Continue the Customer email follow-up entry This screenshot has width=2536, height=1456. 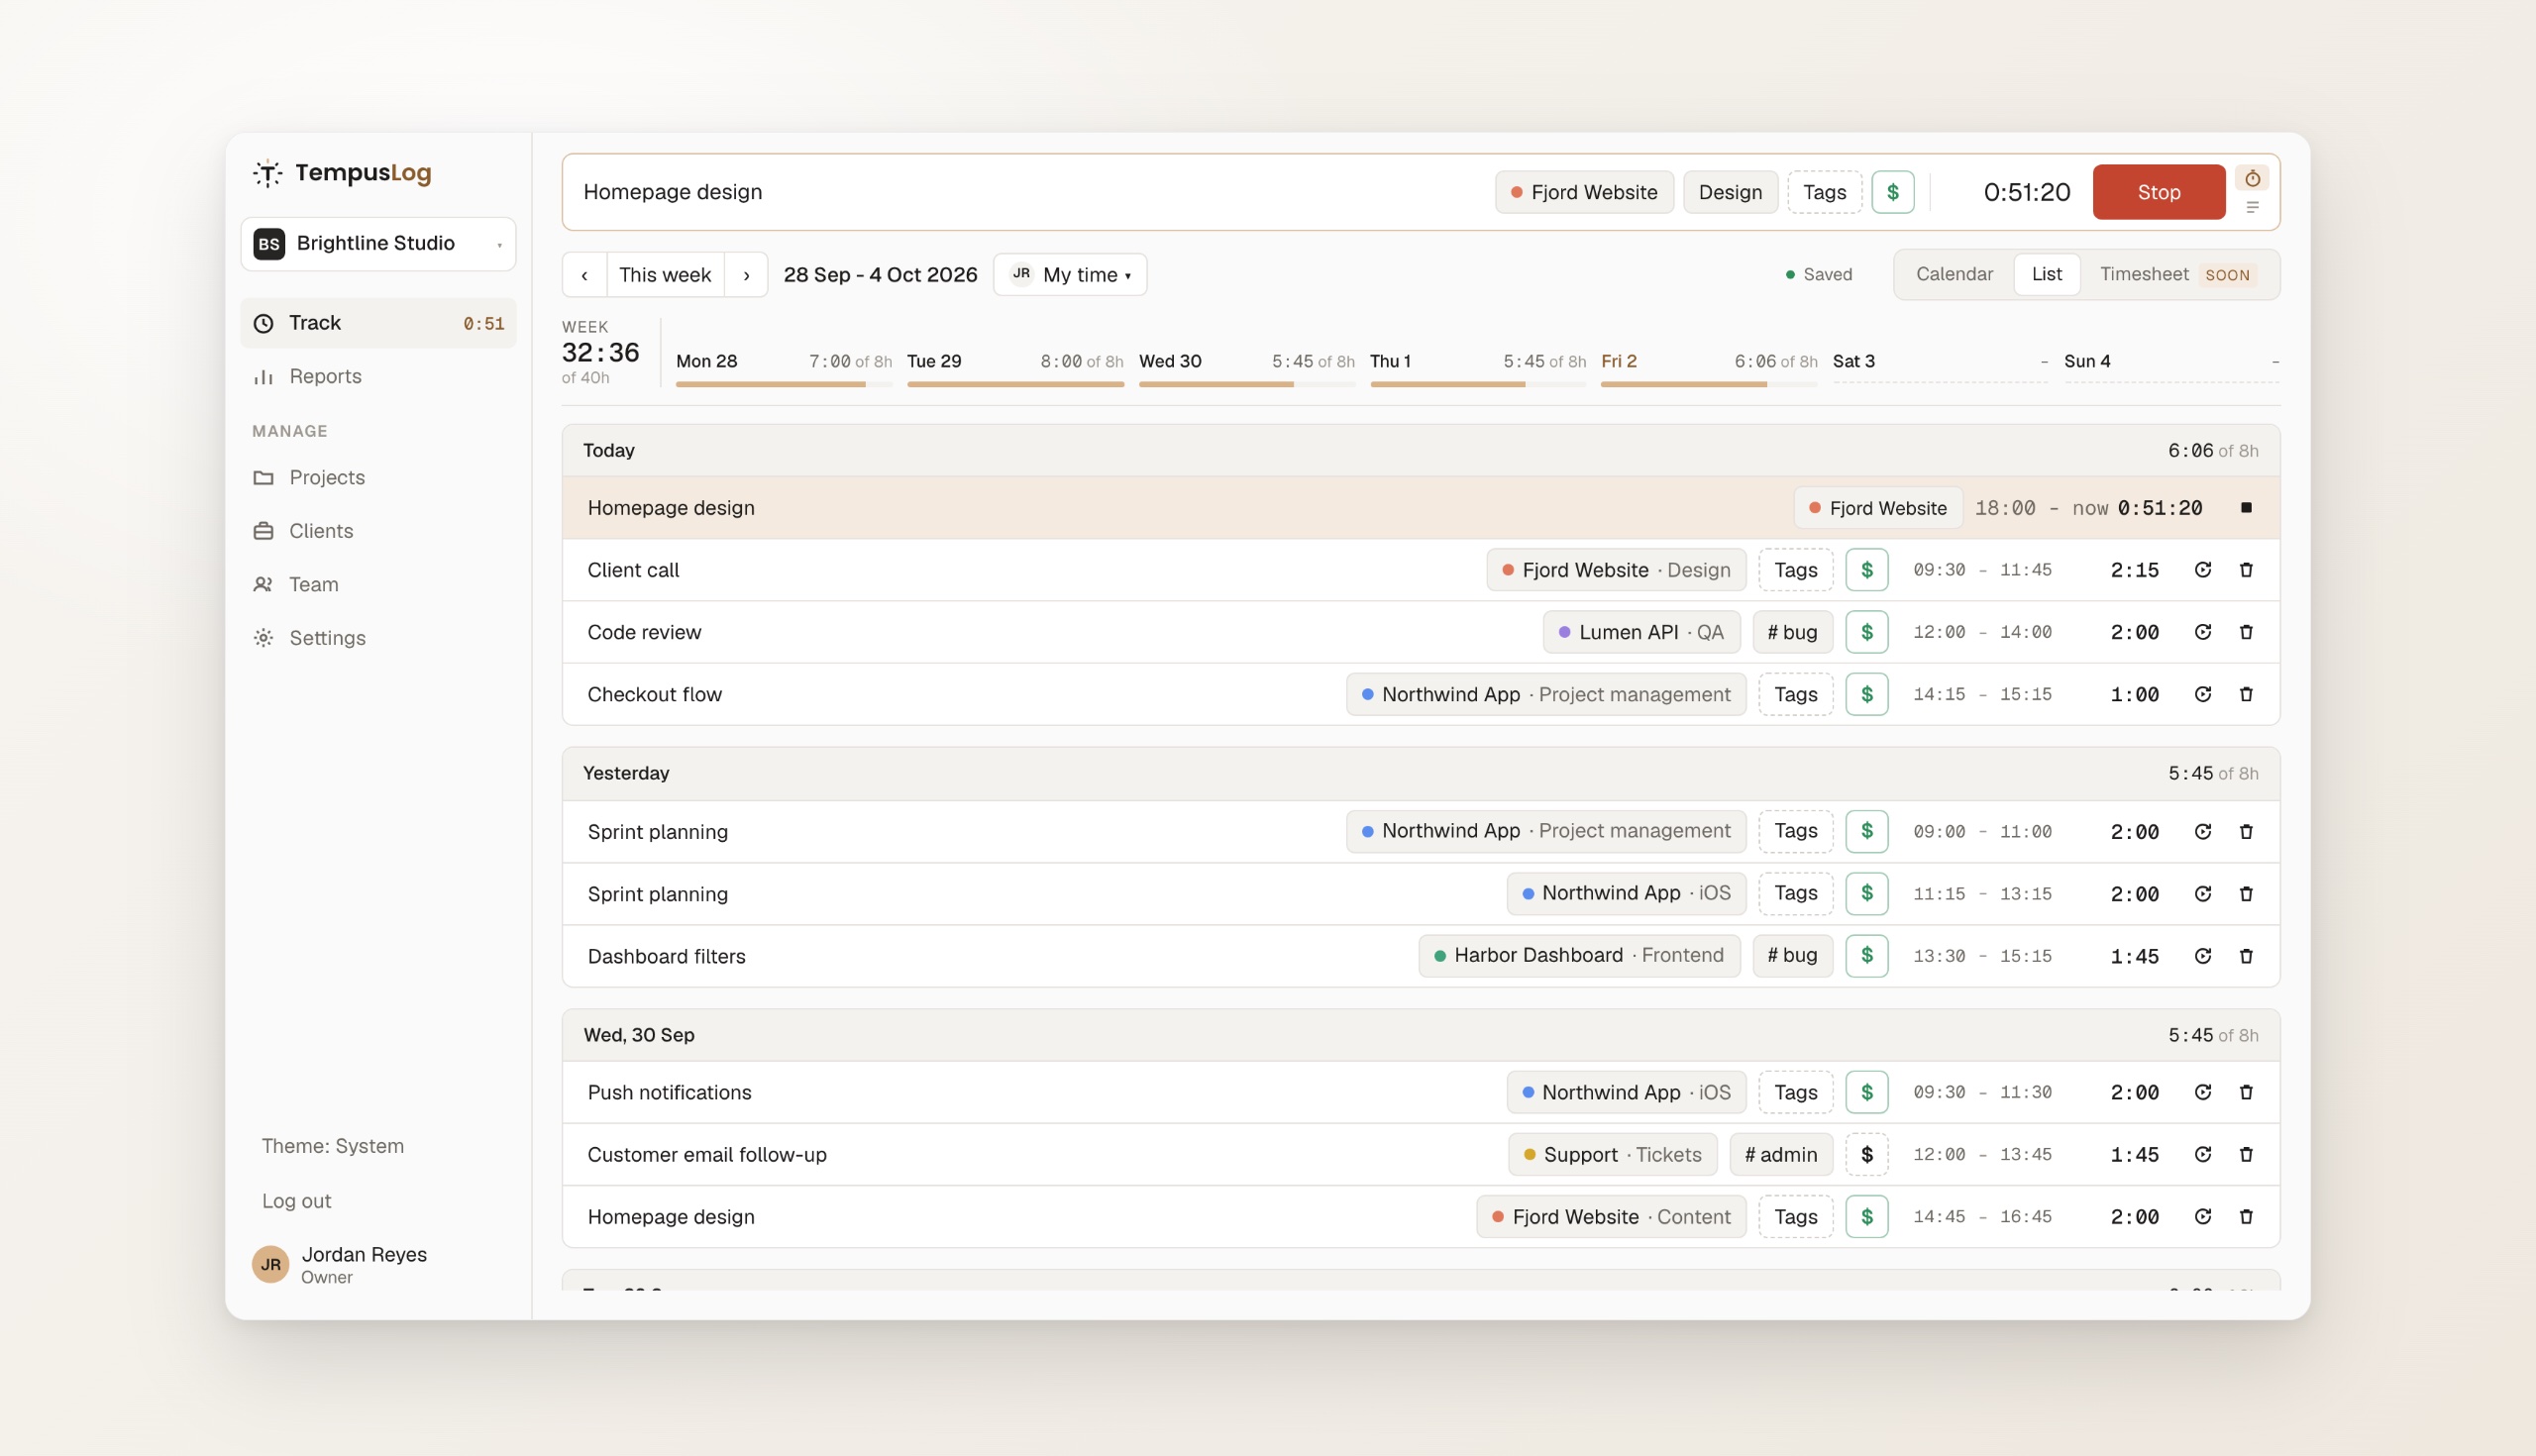point(2202,1154)
